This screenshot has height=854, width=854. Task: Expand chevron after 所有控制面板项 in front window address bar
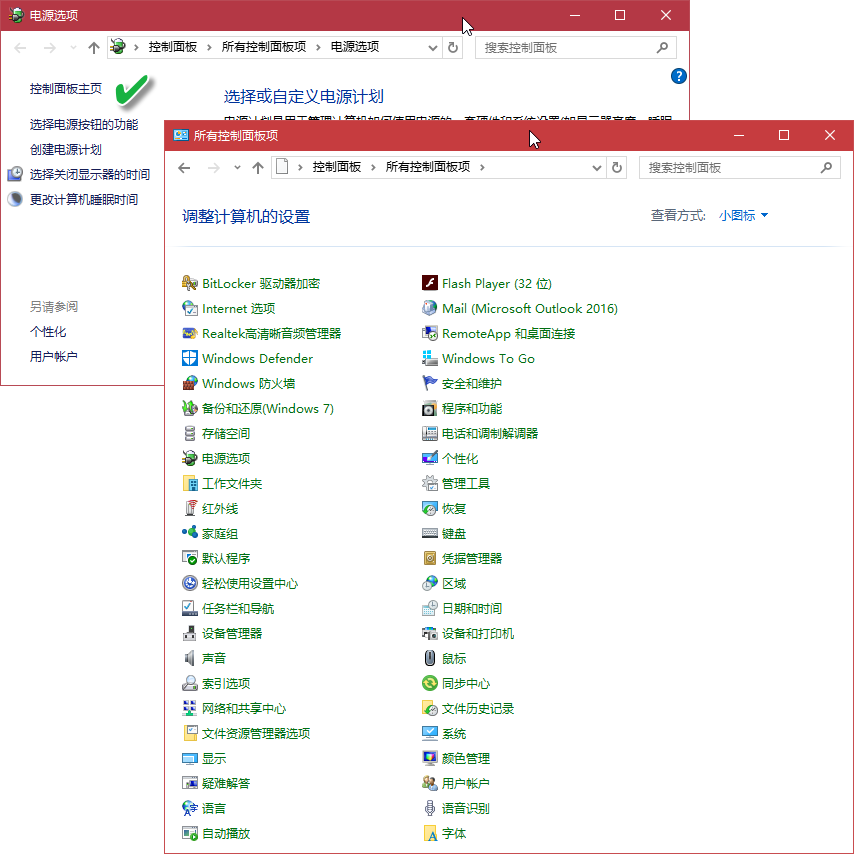[x=482, y=168]
